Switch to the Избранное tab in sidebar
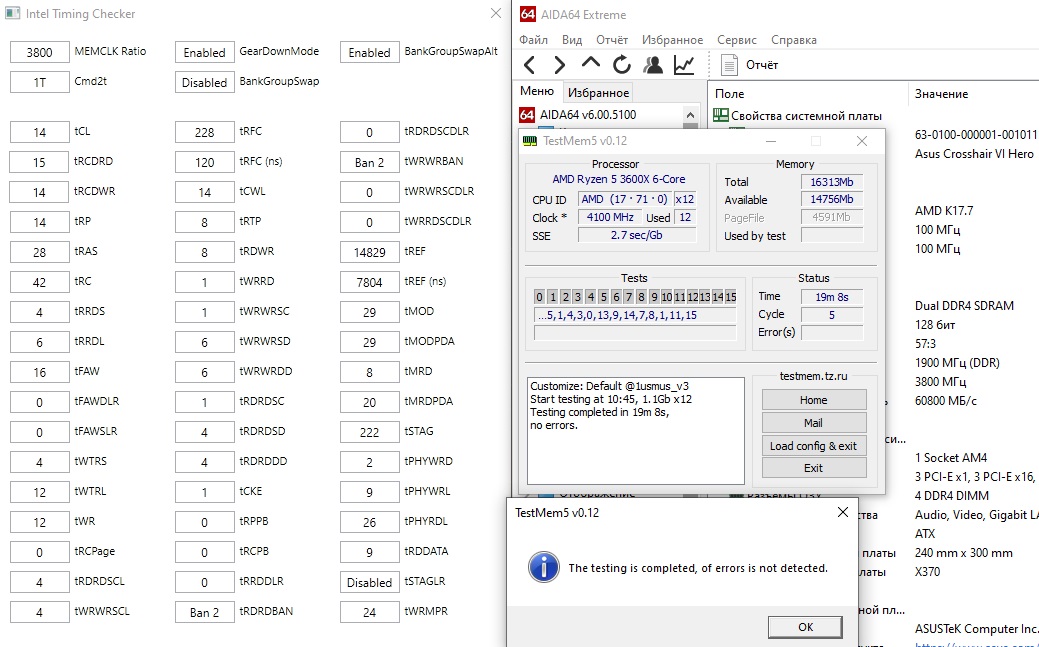 pos(598,93)
